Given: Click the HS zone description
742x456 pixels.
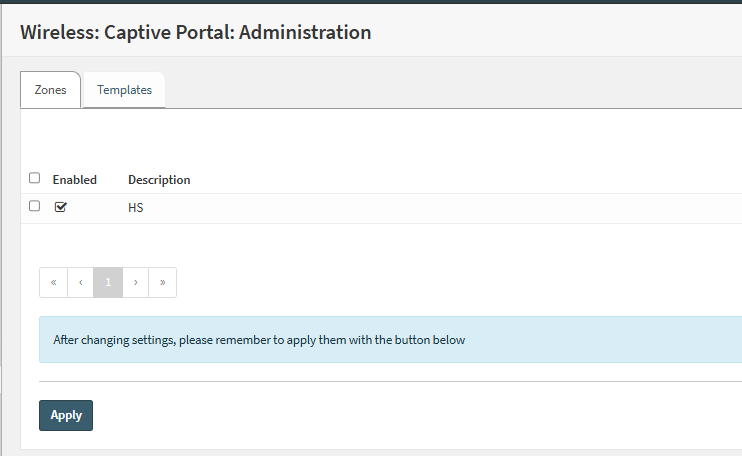Looking at the screenshot, I should (136, 208).
